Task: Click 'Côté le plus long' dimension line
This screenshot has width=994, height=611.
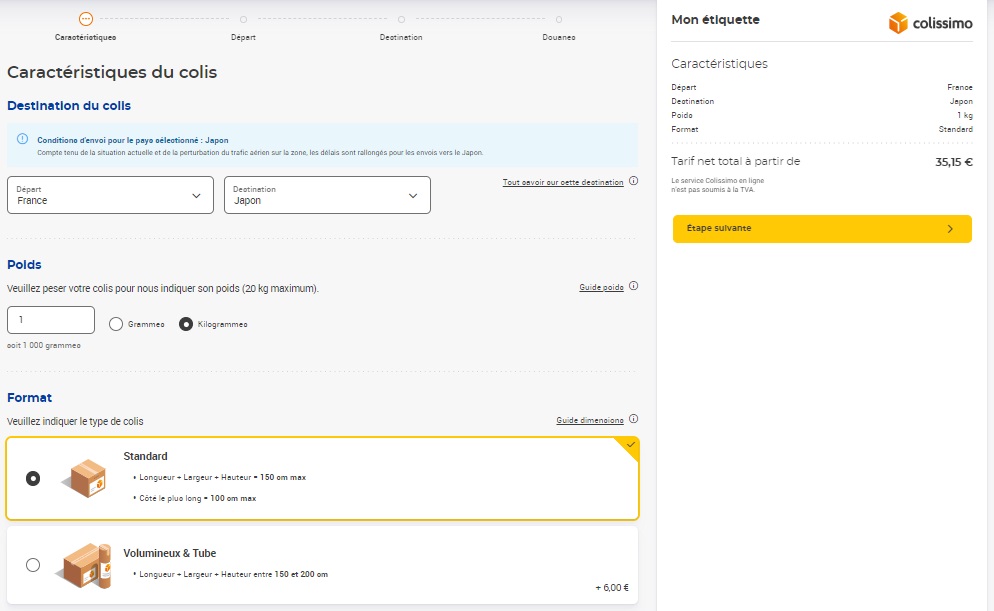Action: (198, 498)
